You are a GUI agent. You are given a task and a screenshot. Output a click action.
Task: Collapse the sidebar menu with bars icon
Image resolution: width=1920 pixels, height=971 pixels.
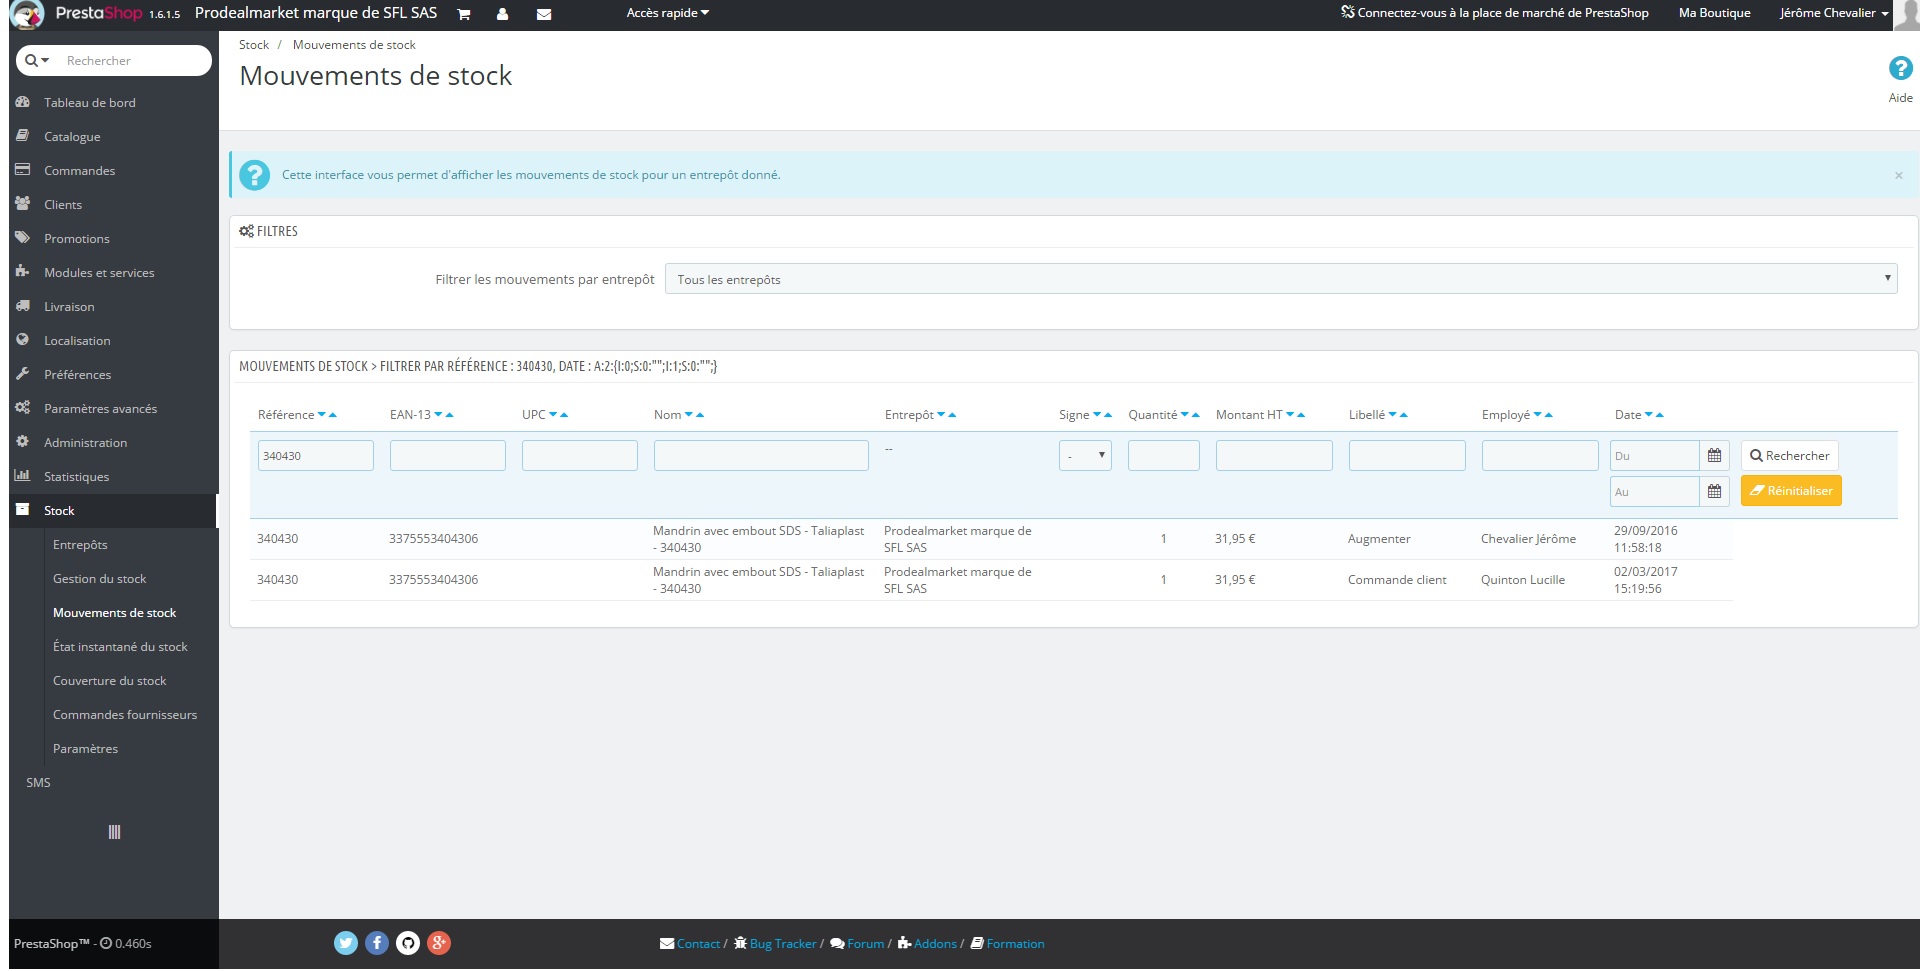[114, 832]
